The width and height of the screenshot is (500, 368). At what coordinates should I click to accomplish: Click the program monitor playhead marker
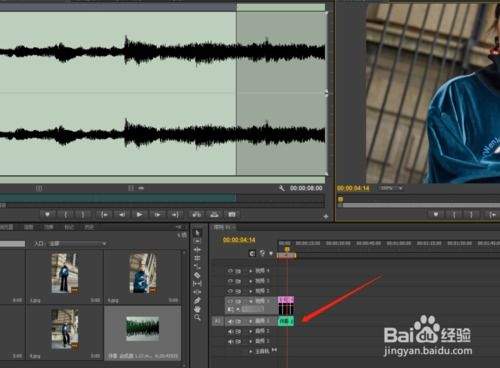tap(340, 199)
